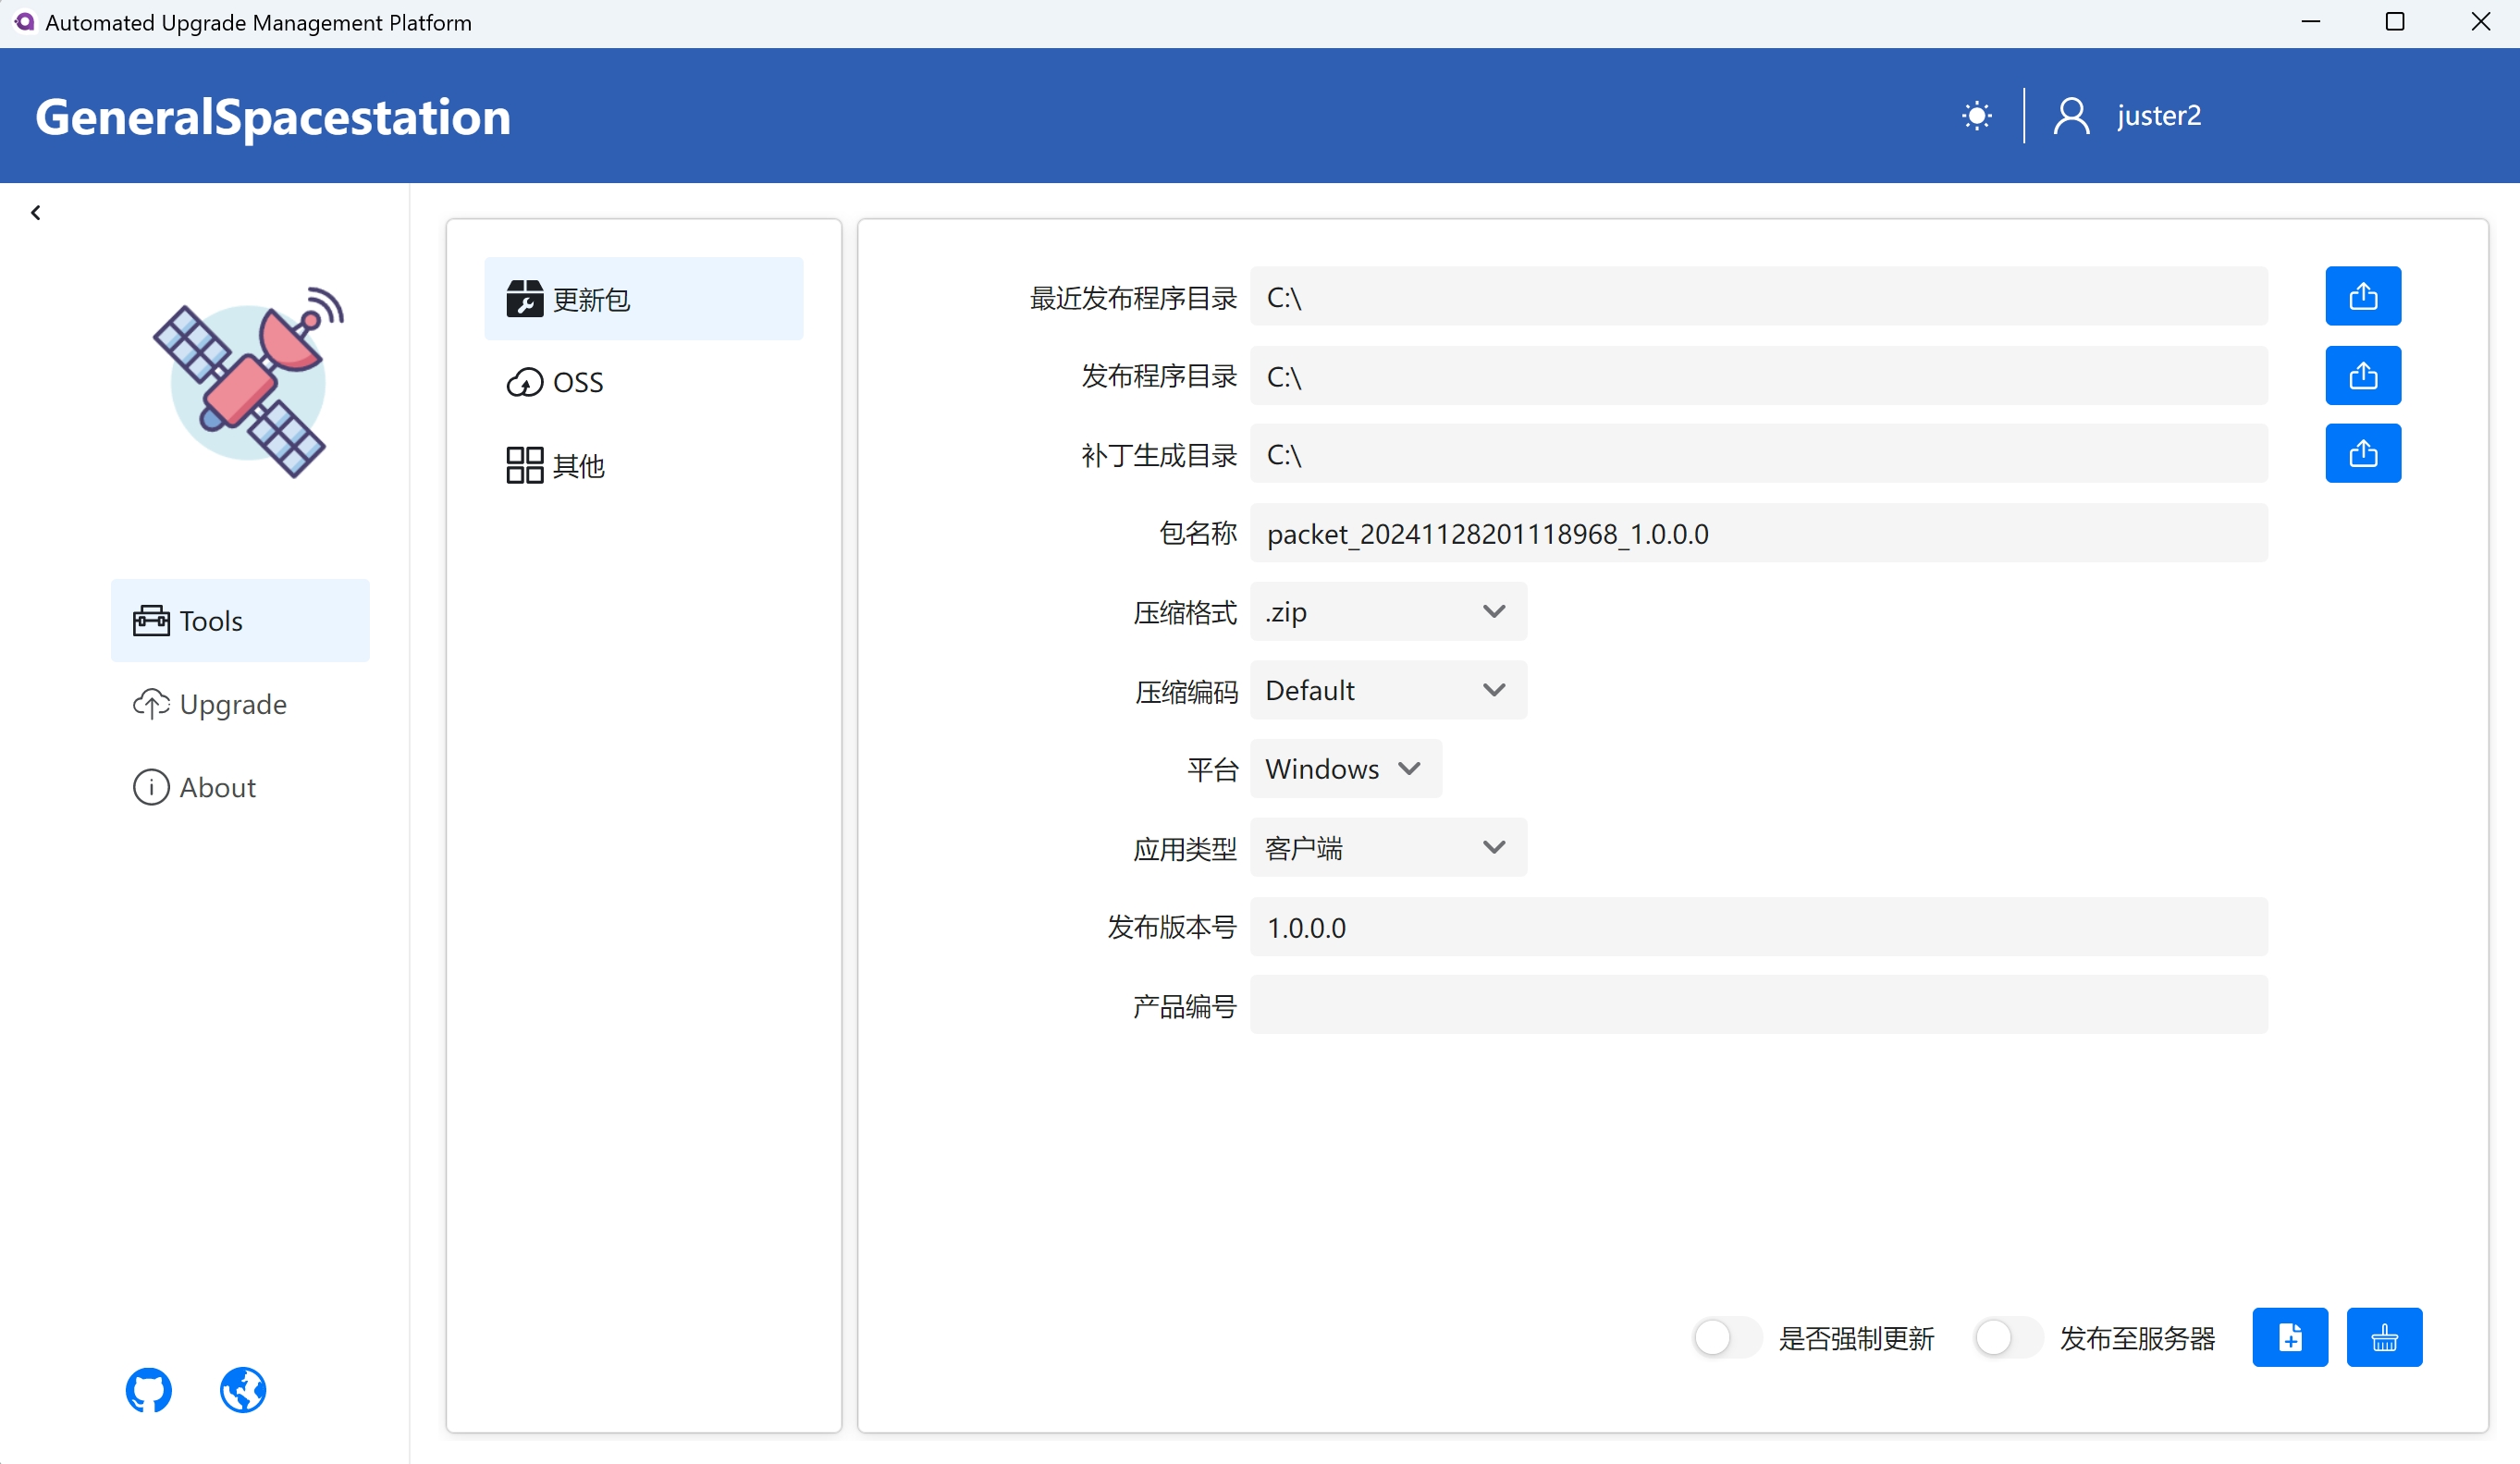Open the About sidebar item

pos(240,787)
